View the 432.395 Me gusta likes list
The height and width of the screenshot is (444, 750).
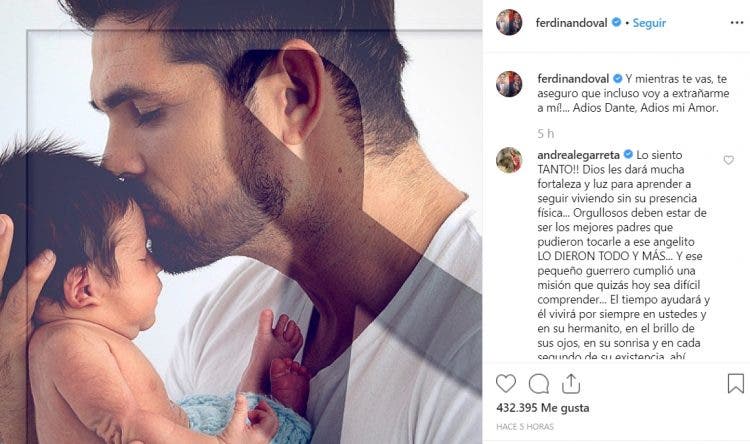coord(543,408)
